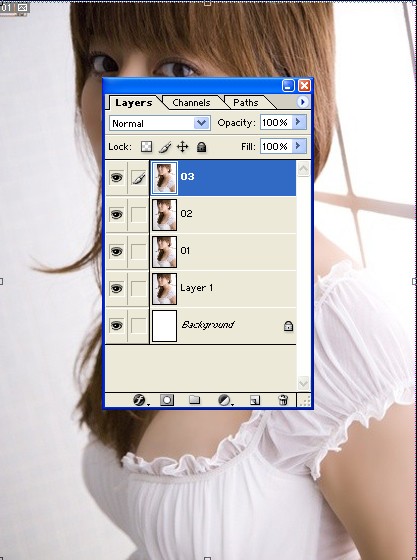Toggle link box on Background layer
Viewport: 417px width, 560px height.
tap(139, 325)
